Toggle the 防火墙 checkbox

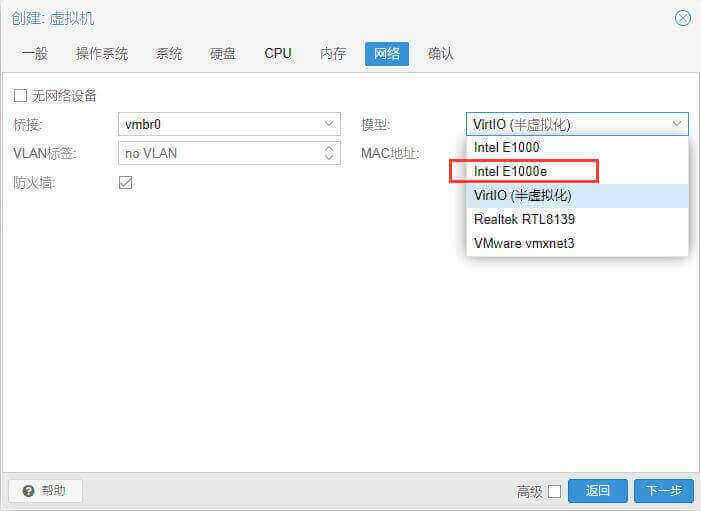[x=126, y=183]
